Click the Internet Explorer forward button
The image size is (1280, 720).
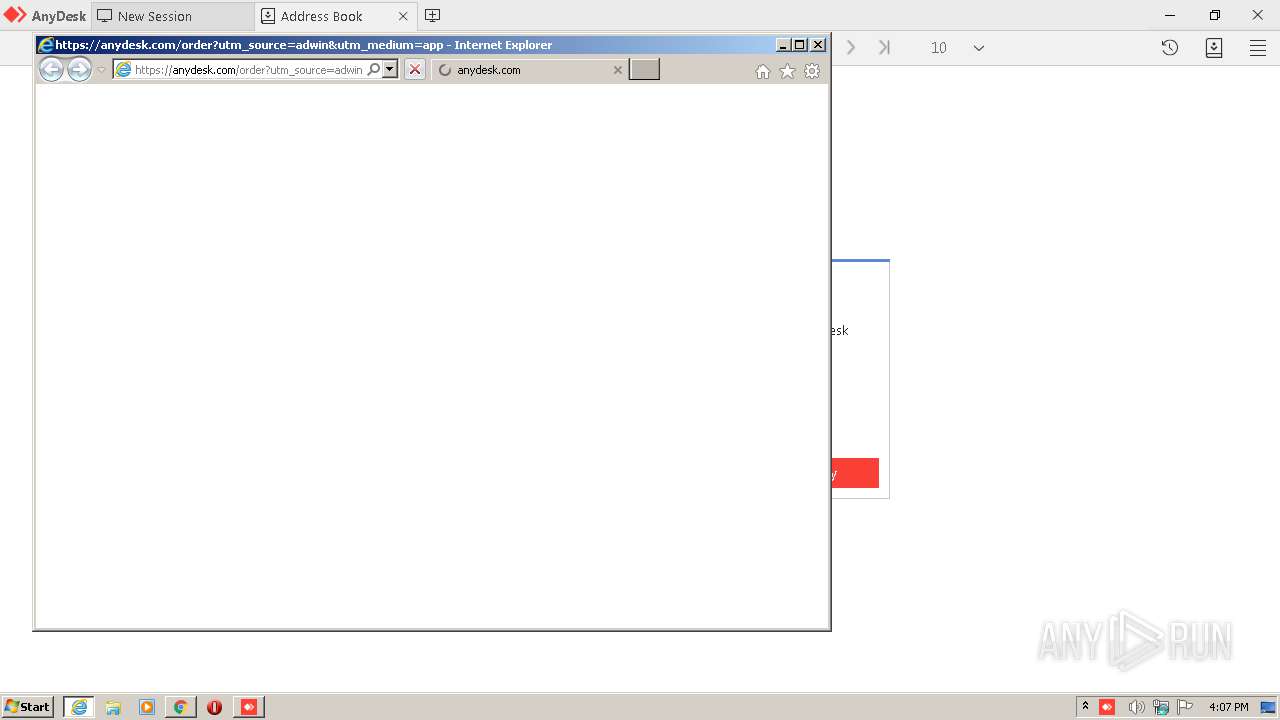79,69
